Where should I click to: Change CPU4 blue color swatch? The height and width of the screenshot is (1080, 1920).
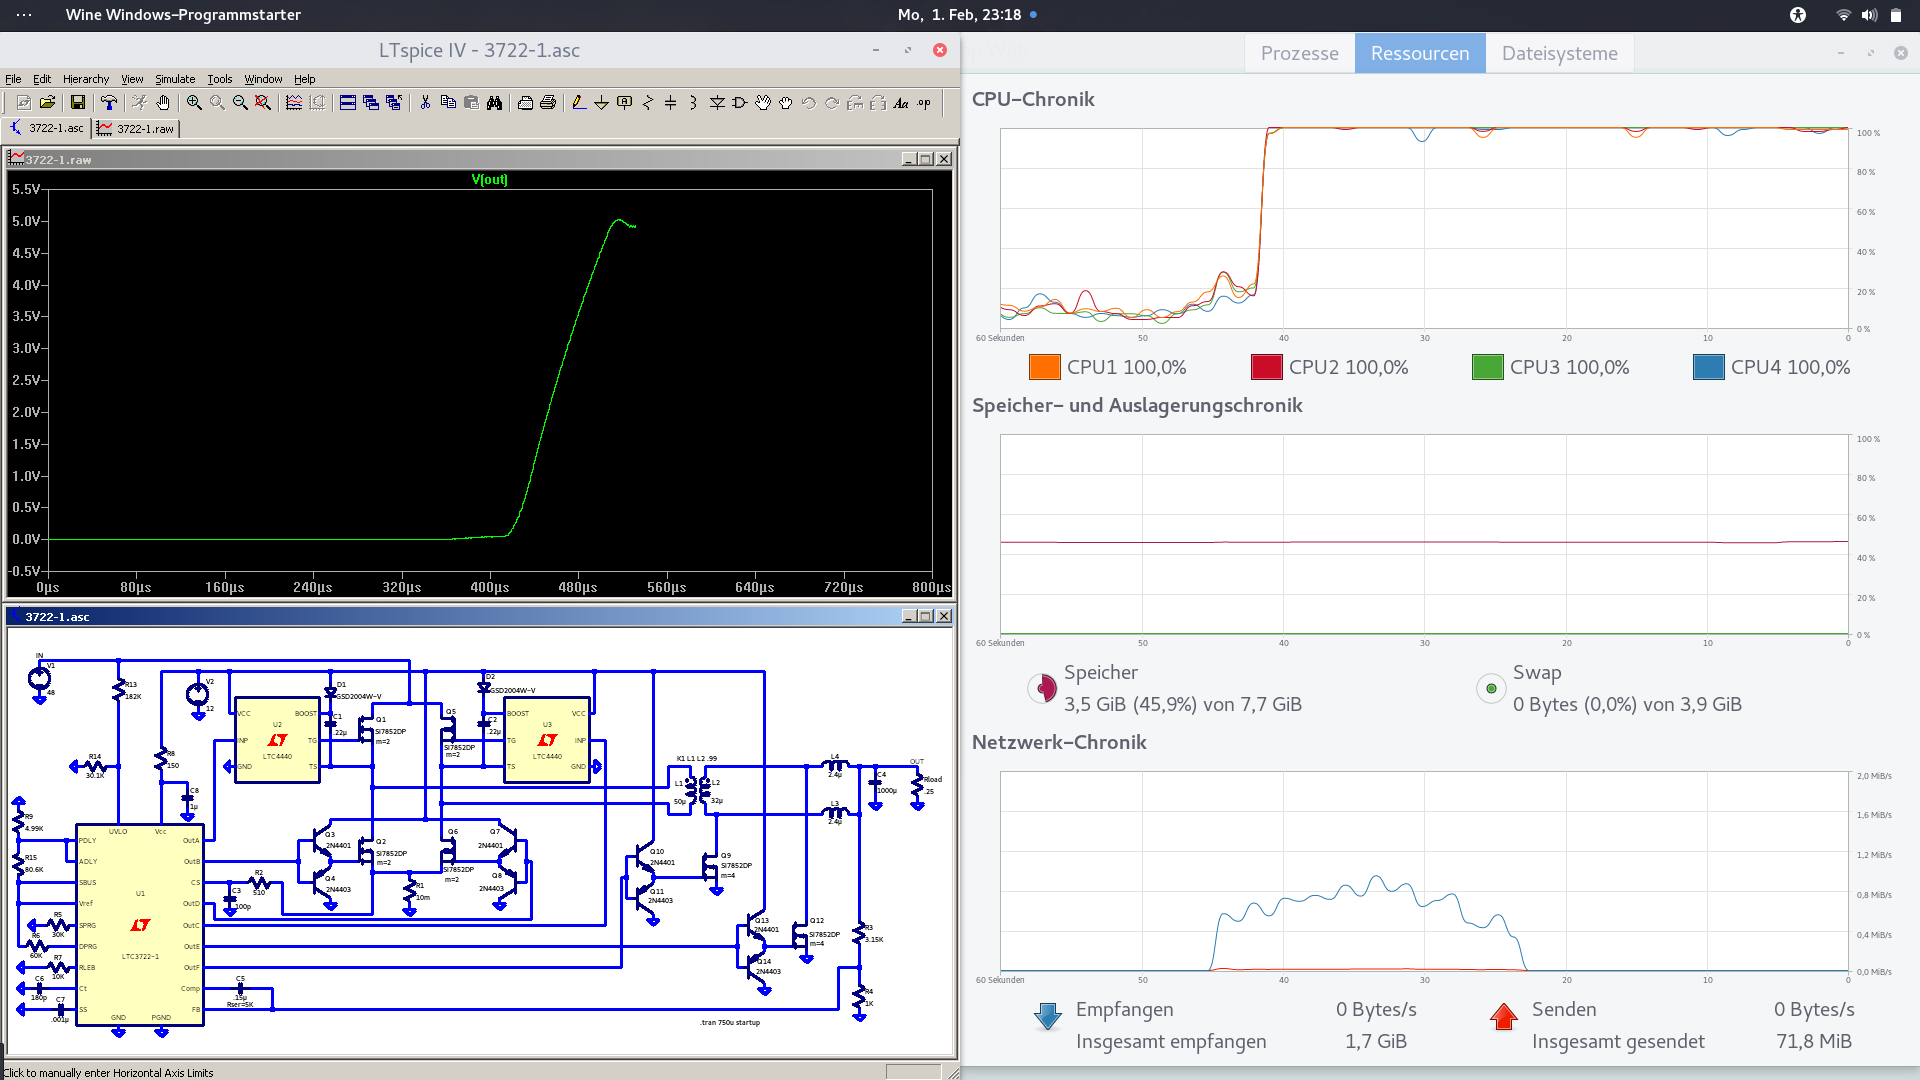1708,367
